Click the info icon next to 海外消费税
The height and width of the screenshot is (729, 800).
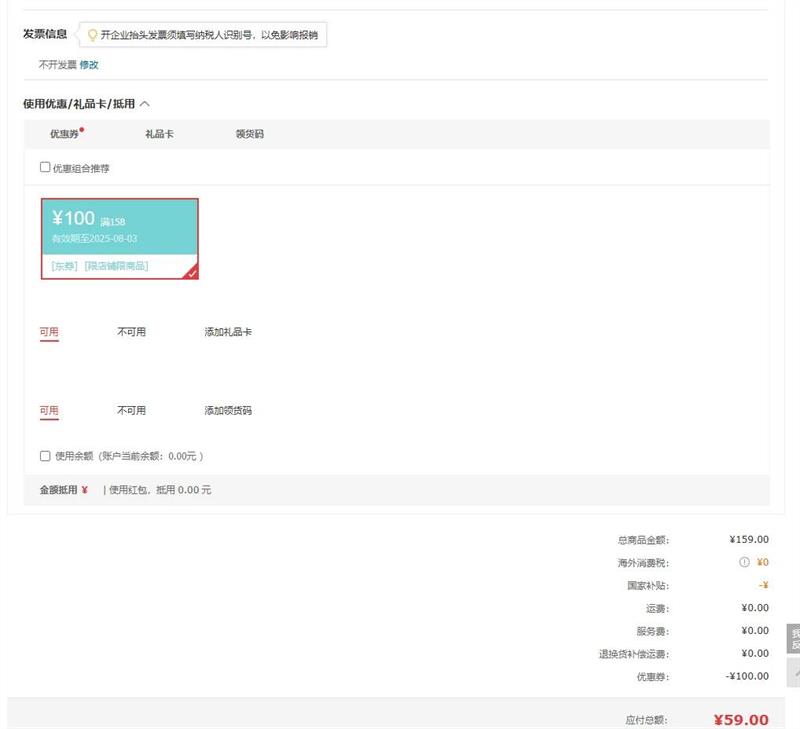pos(744,562)
